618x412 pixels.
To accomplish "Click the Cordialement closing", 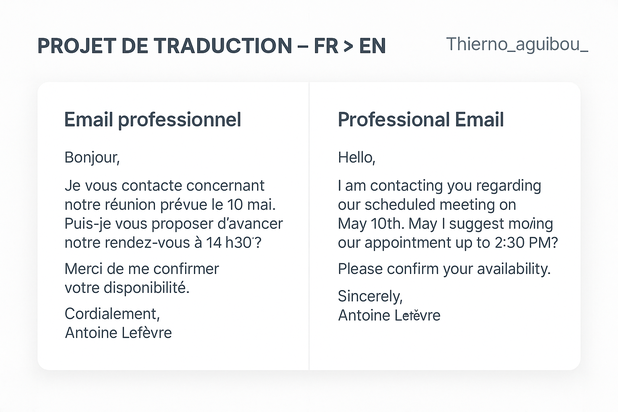I will click(112, 314).
